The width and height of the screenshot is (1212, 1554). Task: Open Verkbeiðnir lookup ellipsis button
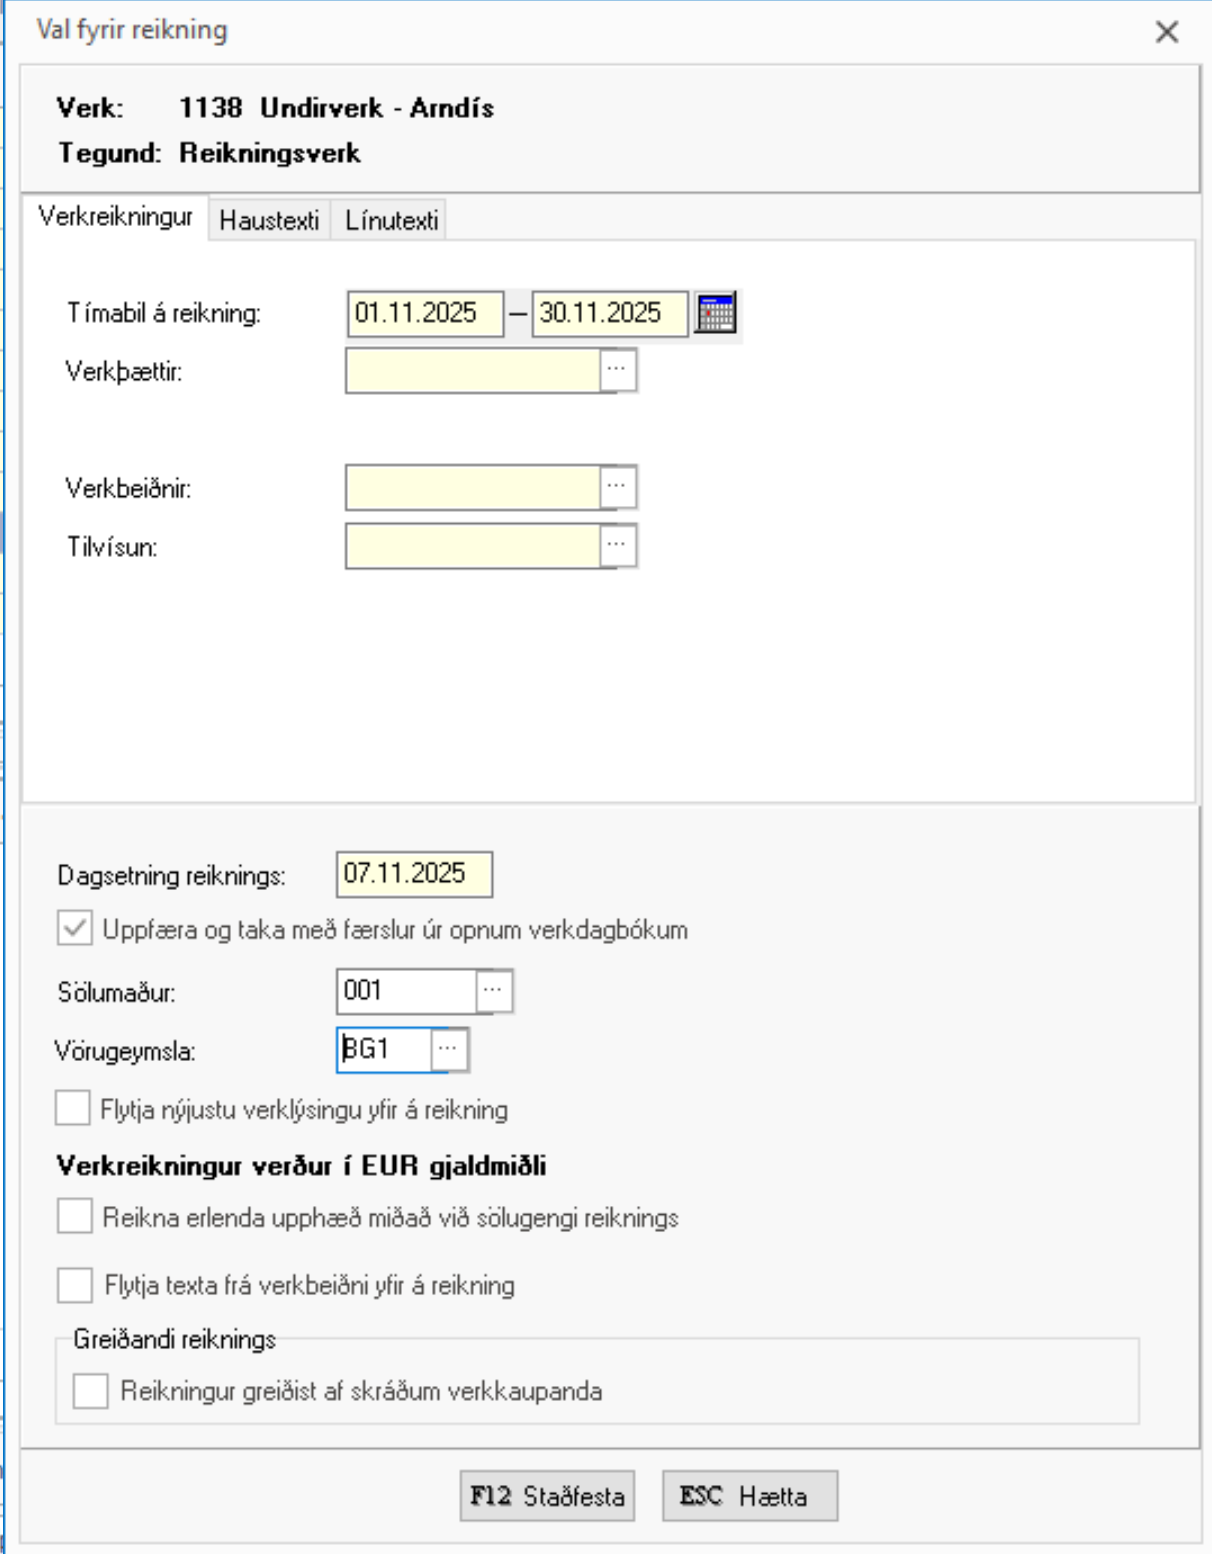[617, 487]
